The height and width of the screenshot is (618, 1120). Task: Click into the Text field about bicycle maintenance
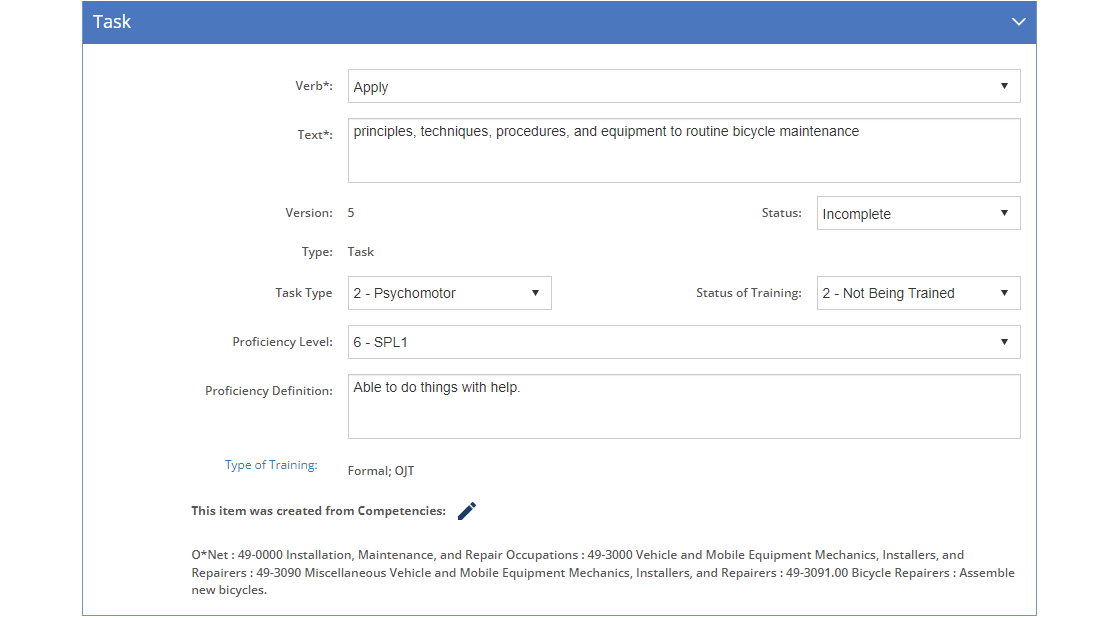684,151
